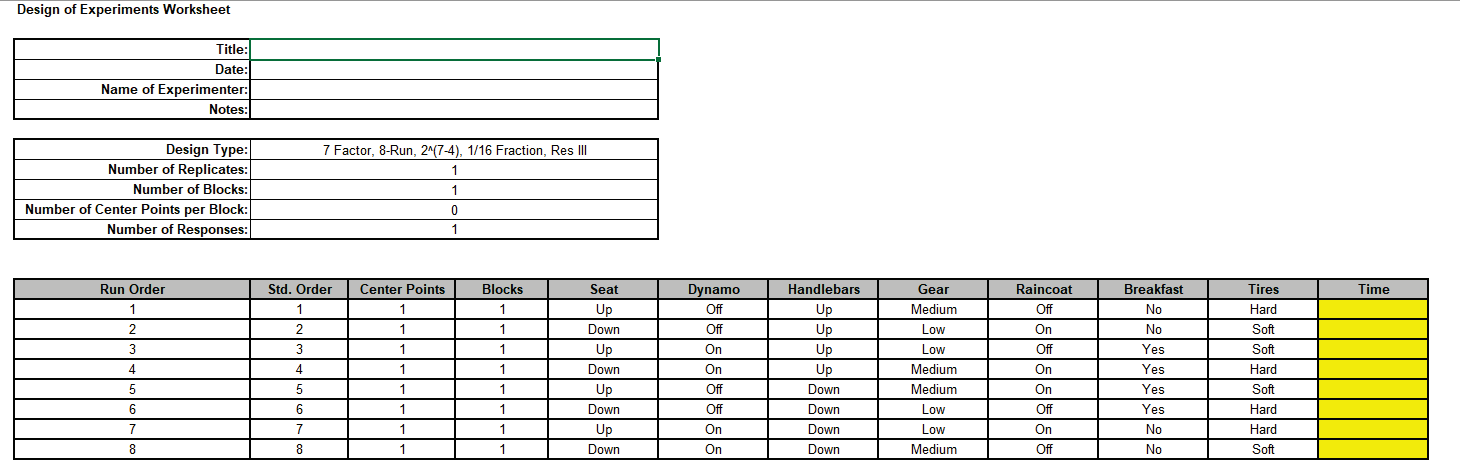This screenshot has height=466, width=1460.
Task: Click the Run Order column header
Action: point(132,289)
